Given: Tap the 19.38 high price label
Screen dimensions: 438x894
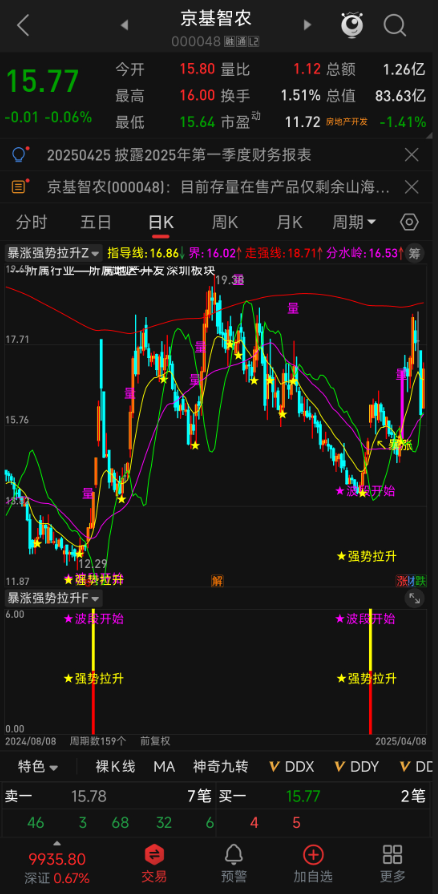Looking at the screenshot, I should (230, 280).
